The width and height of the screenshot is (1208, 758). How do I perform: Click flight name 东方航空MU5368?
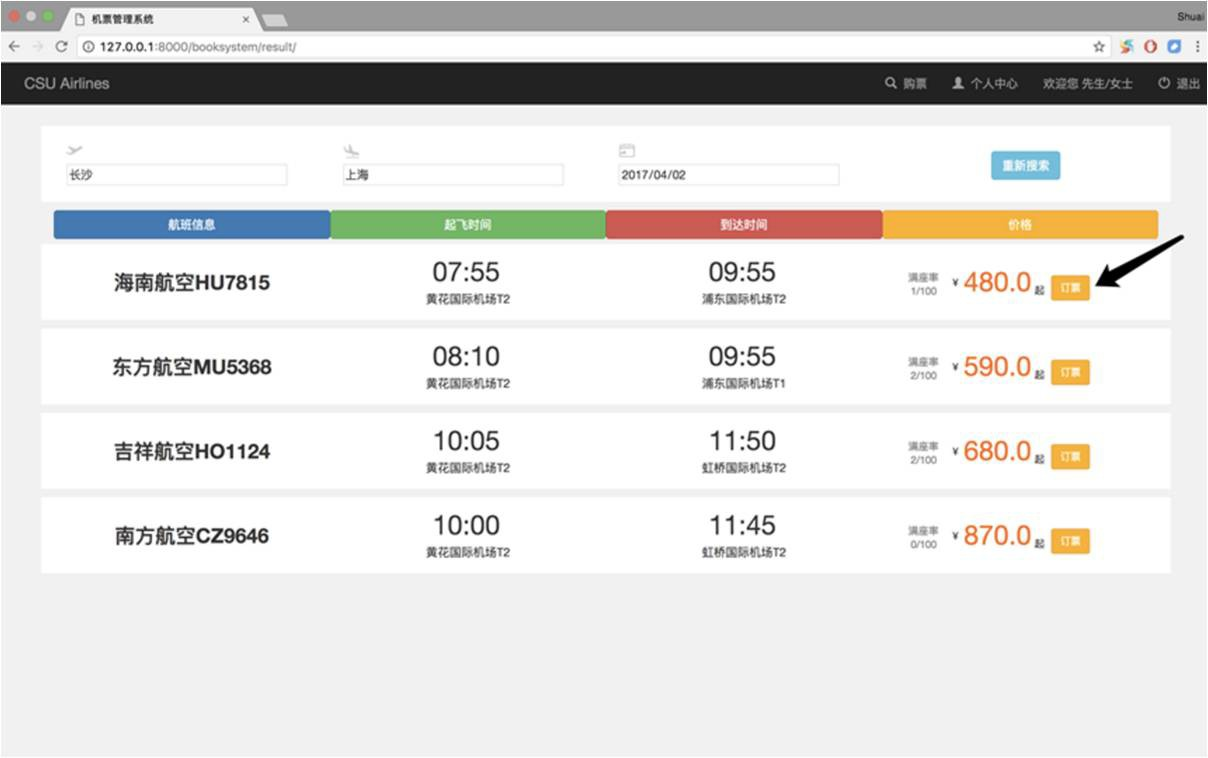tap(192, 367)
